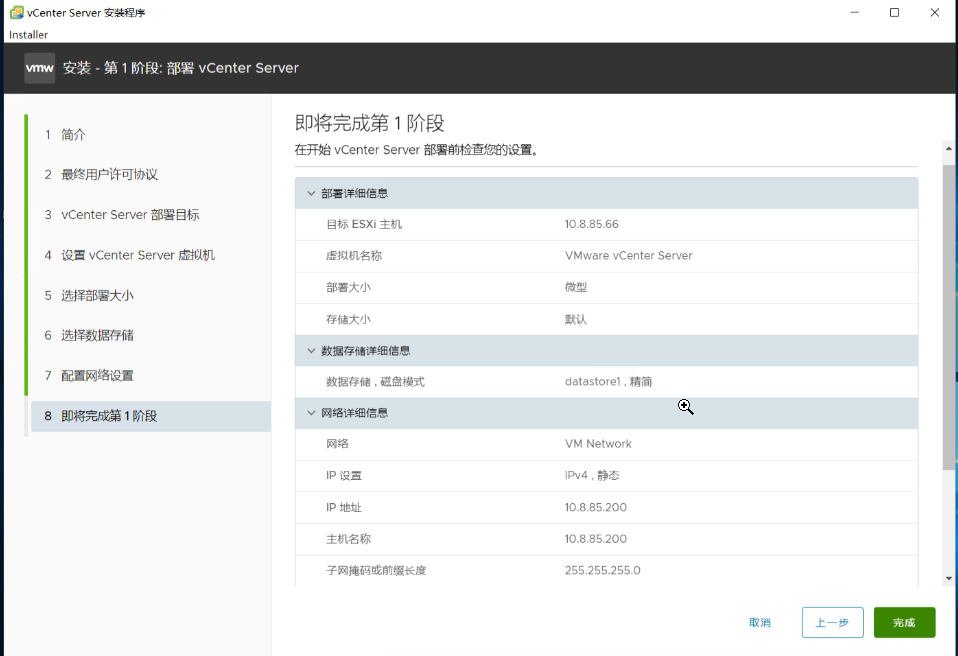This screenshot has width=958, height=656.
Task: Go to step 5 选择部署大小
Action: [x=89, y=296]
